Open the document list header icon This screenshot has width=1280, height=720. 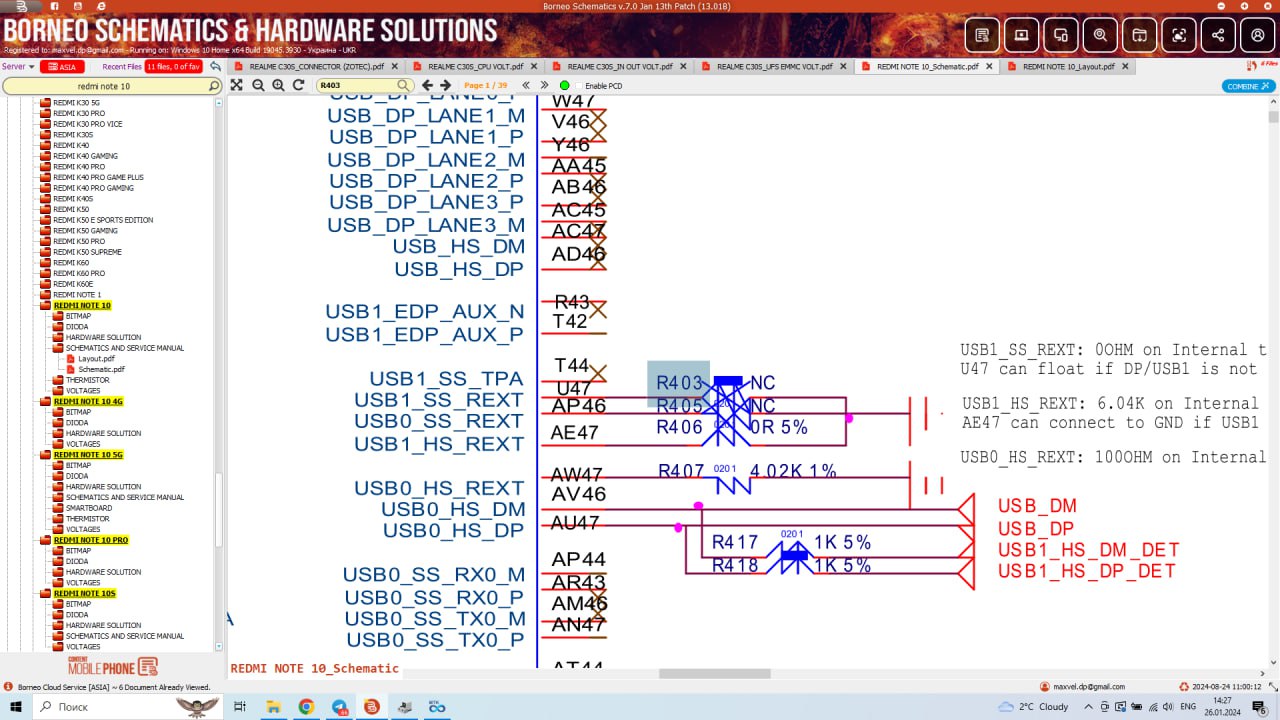click(x=982, y=35)
